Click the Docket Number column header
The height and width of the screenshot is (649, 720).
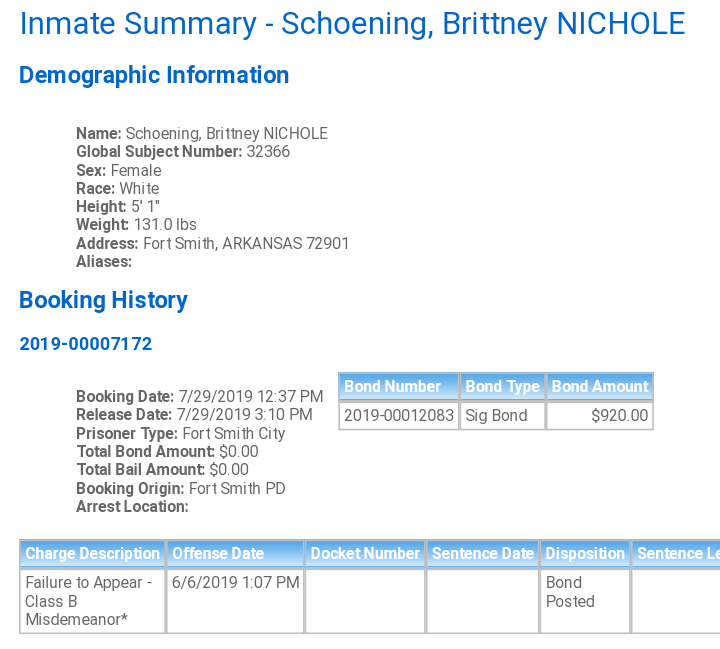pyautogui.click(x=365, y=553)
